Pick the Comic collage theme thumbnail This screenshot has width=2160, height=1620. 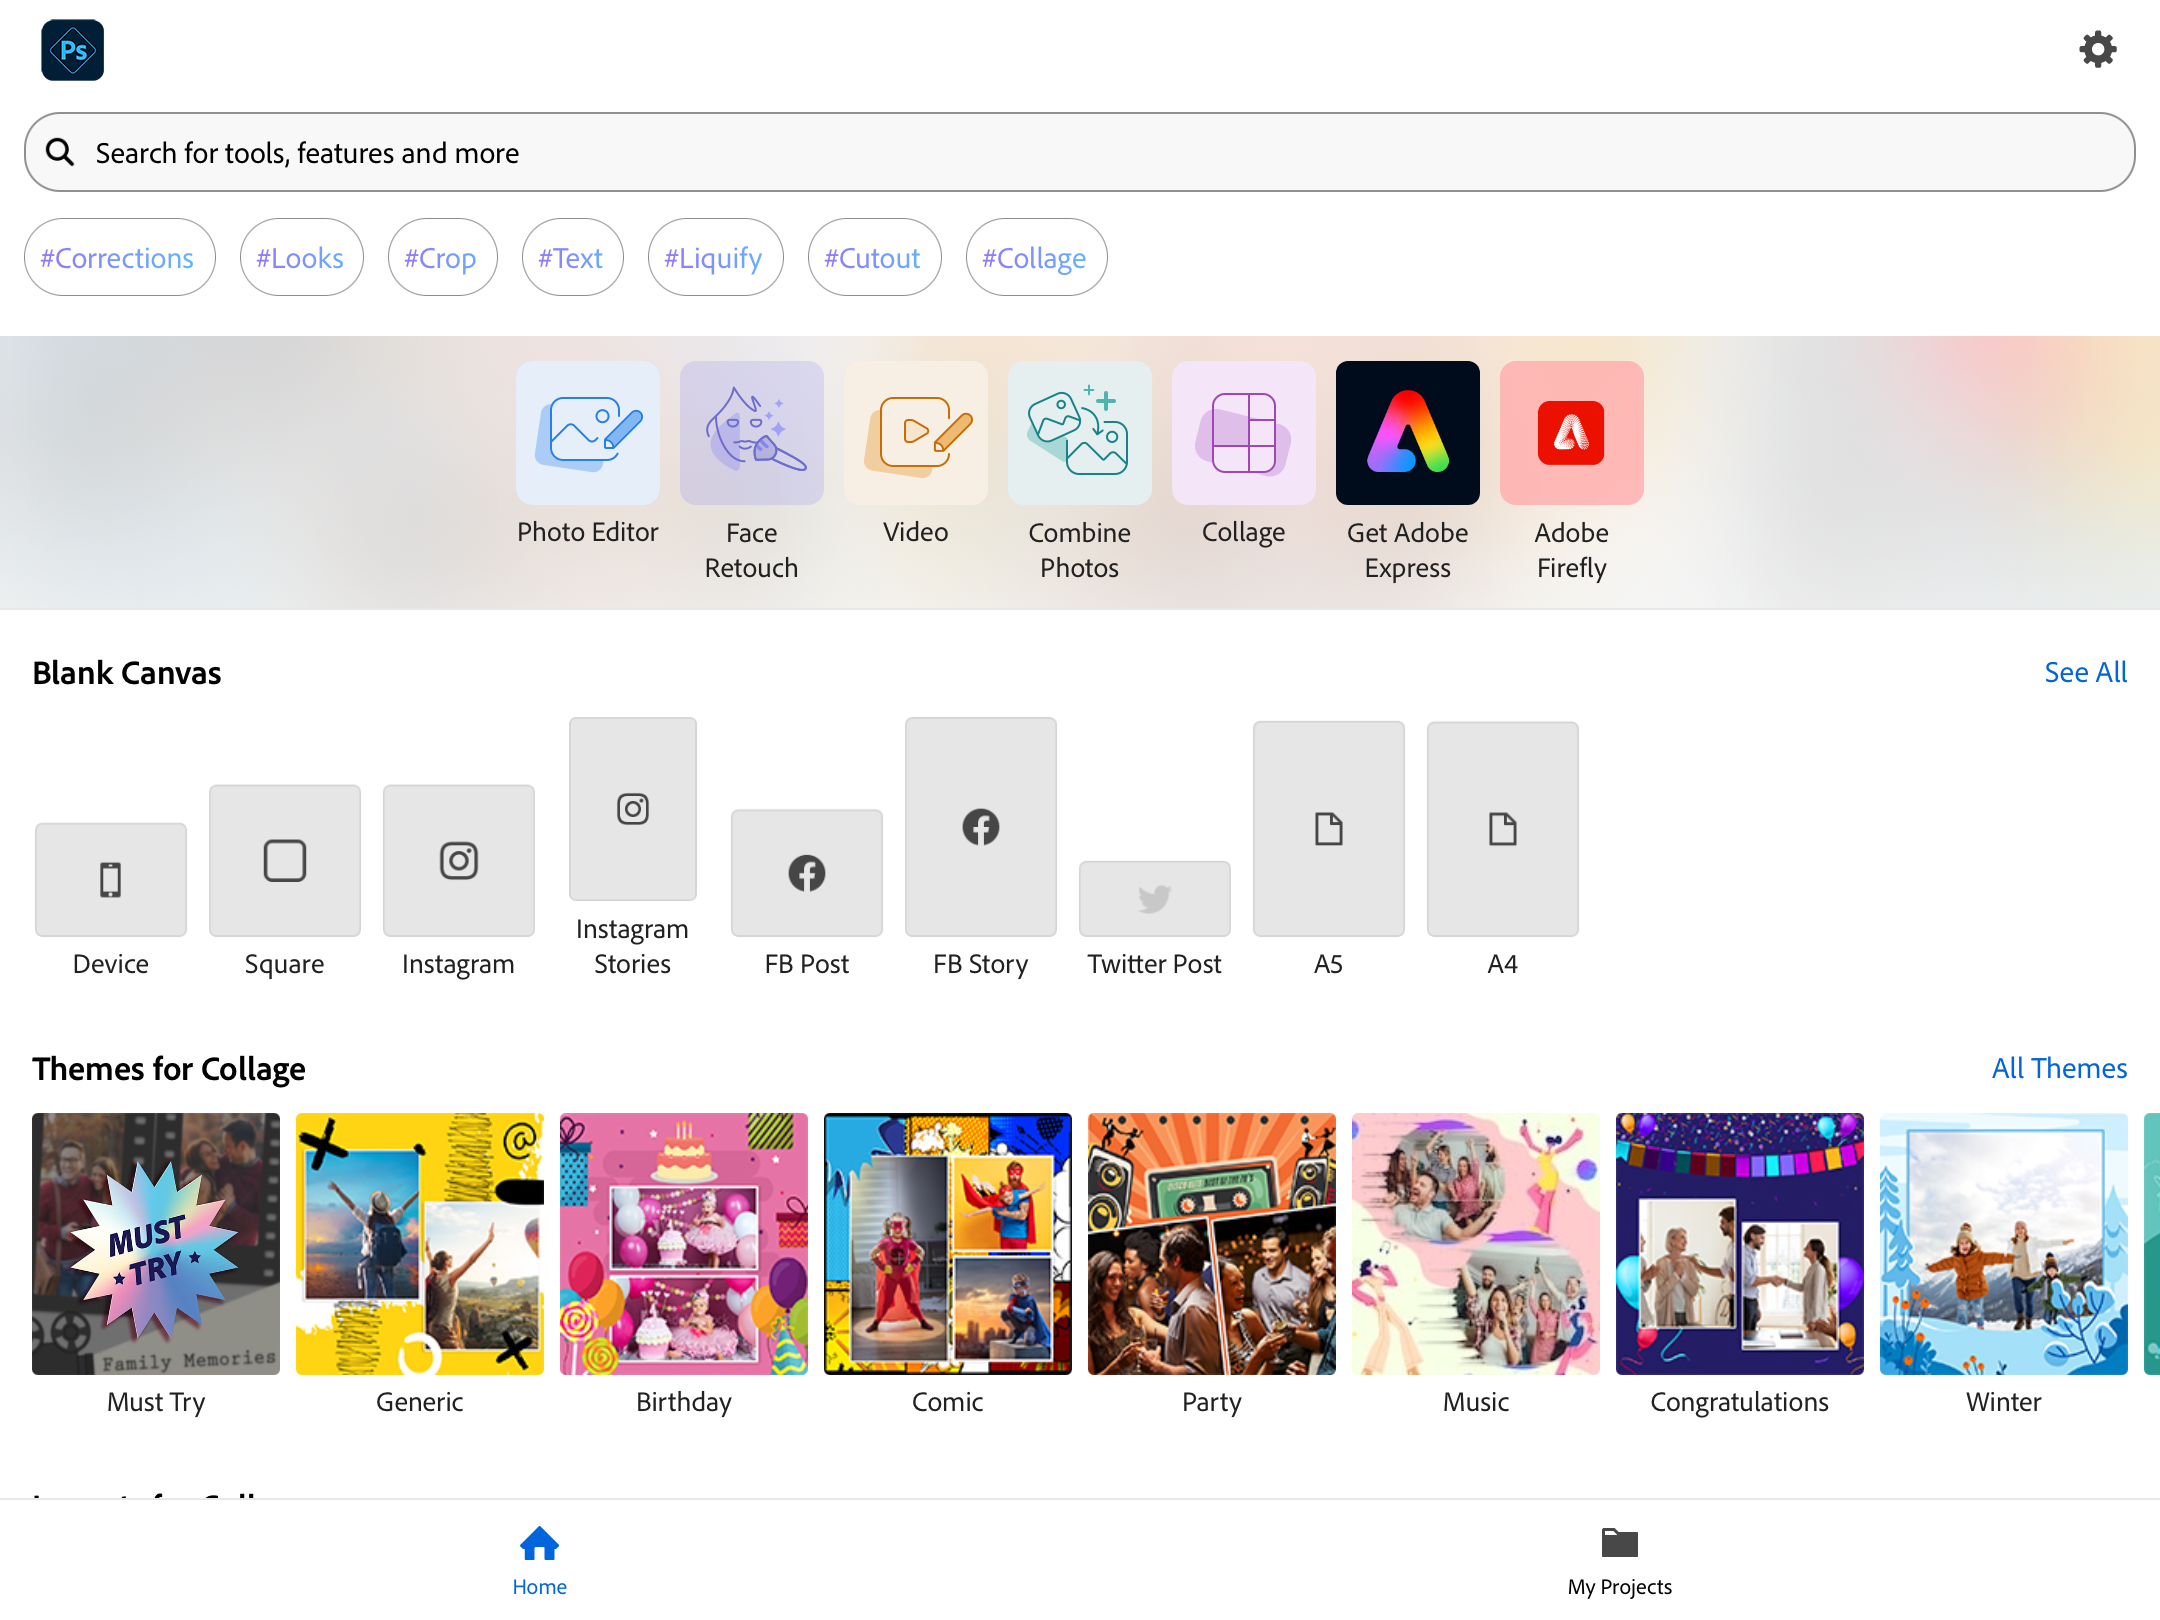(947, 1243)
